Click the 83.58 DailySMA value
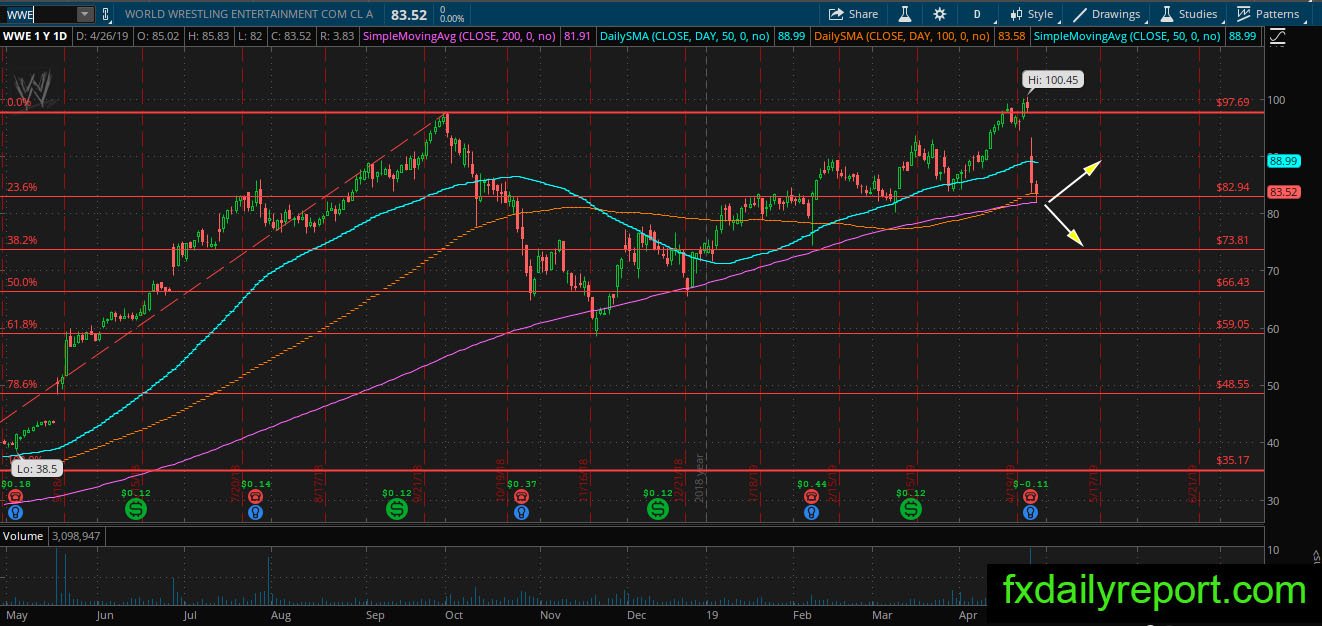The width and height of the screenshot is (1322, 626). click(x=1011, y=36)
